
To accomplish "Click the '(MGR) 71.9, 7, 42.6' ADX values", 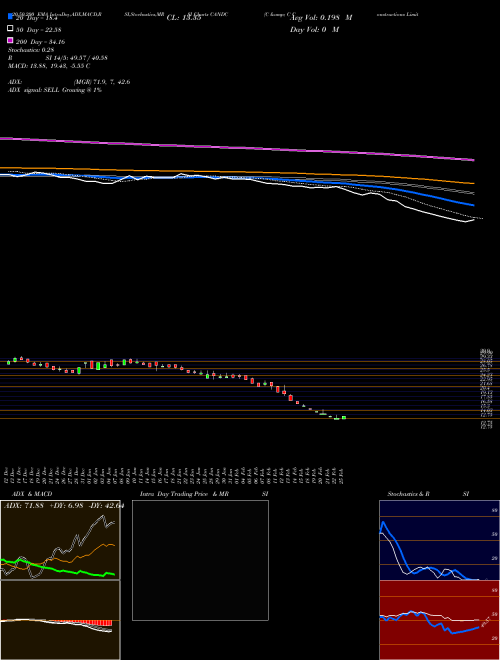I will (102, 82).
